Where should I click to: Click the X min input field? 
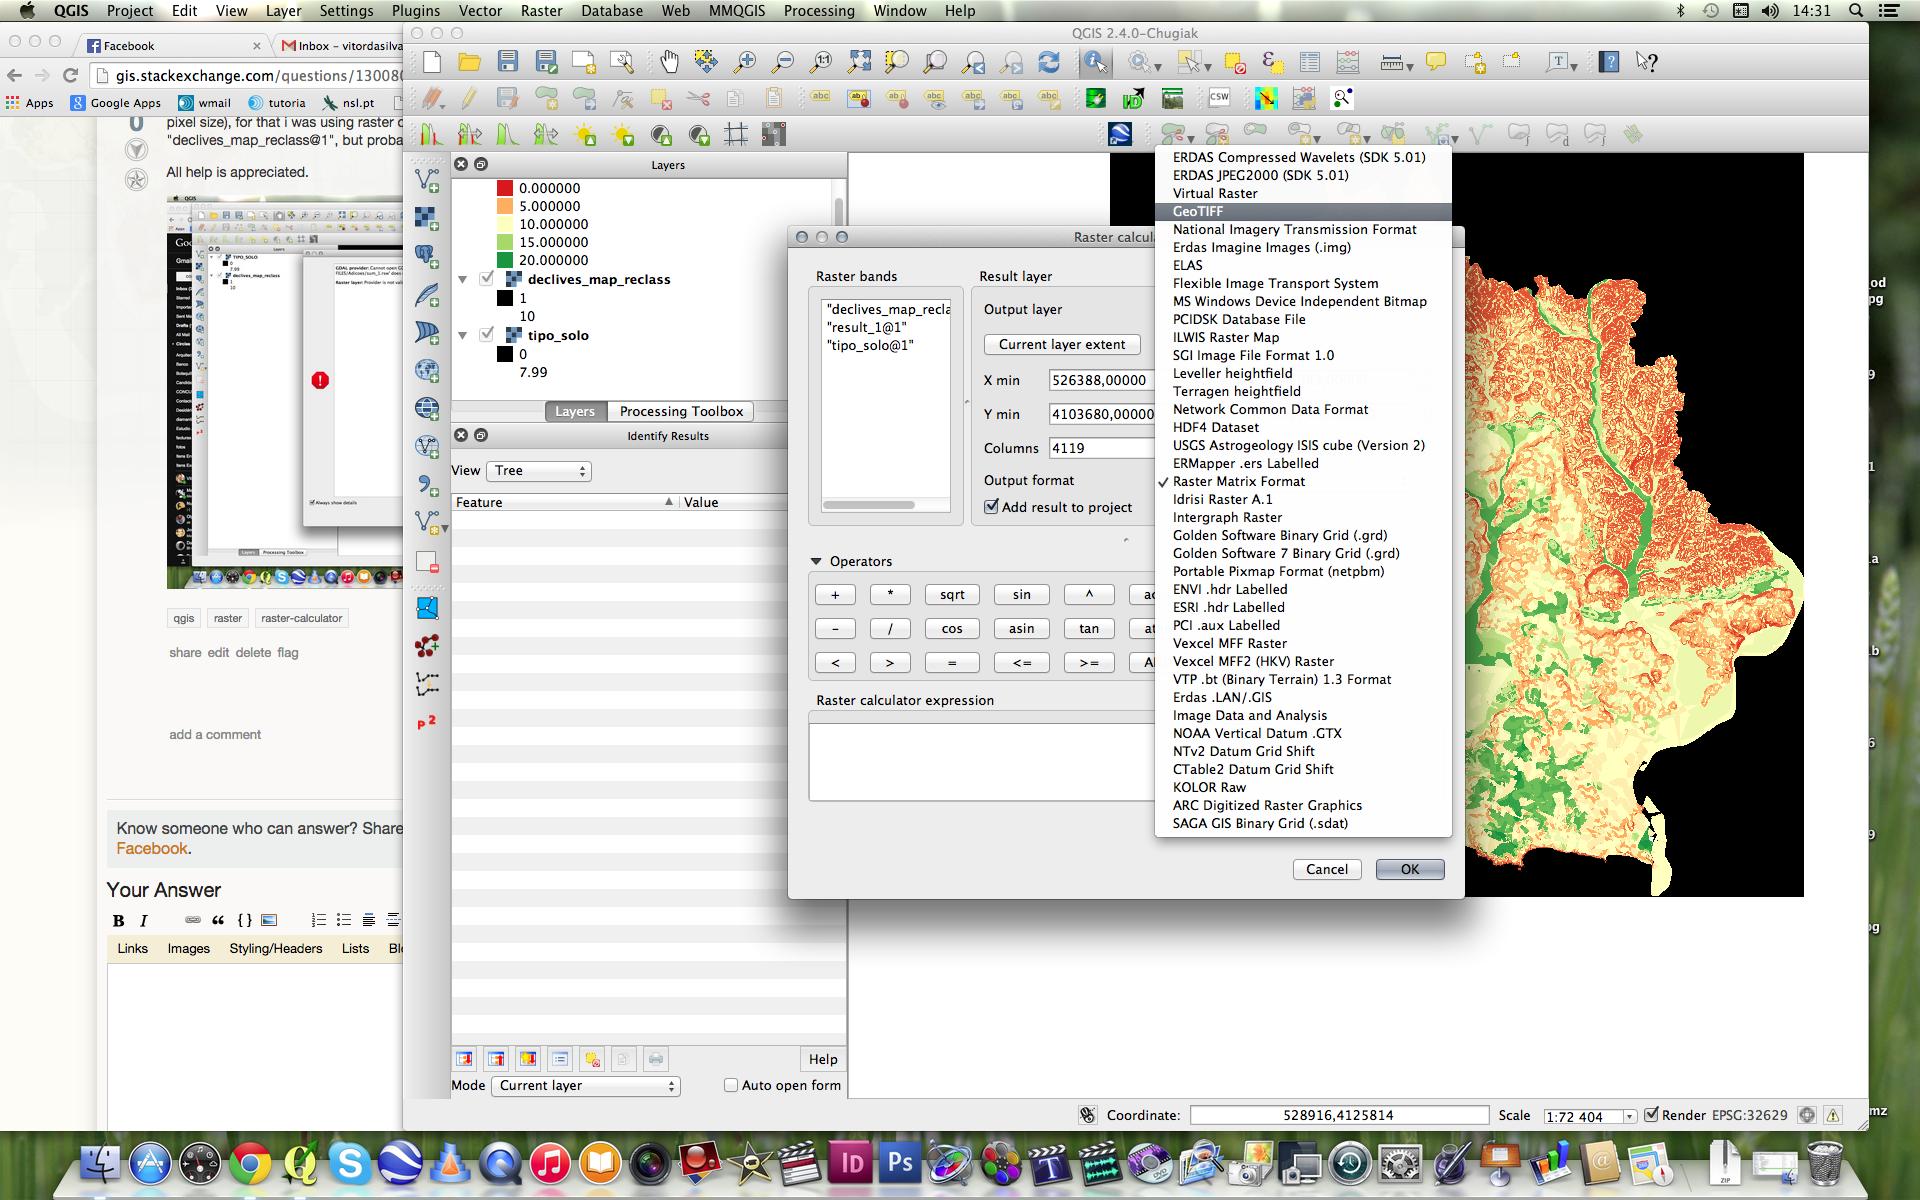click(x=1102, y=380)
